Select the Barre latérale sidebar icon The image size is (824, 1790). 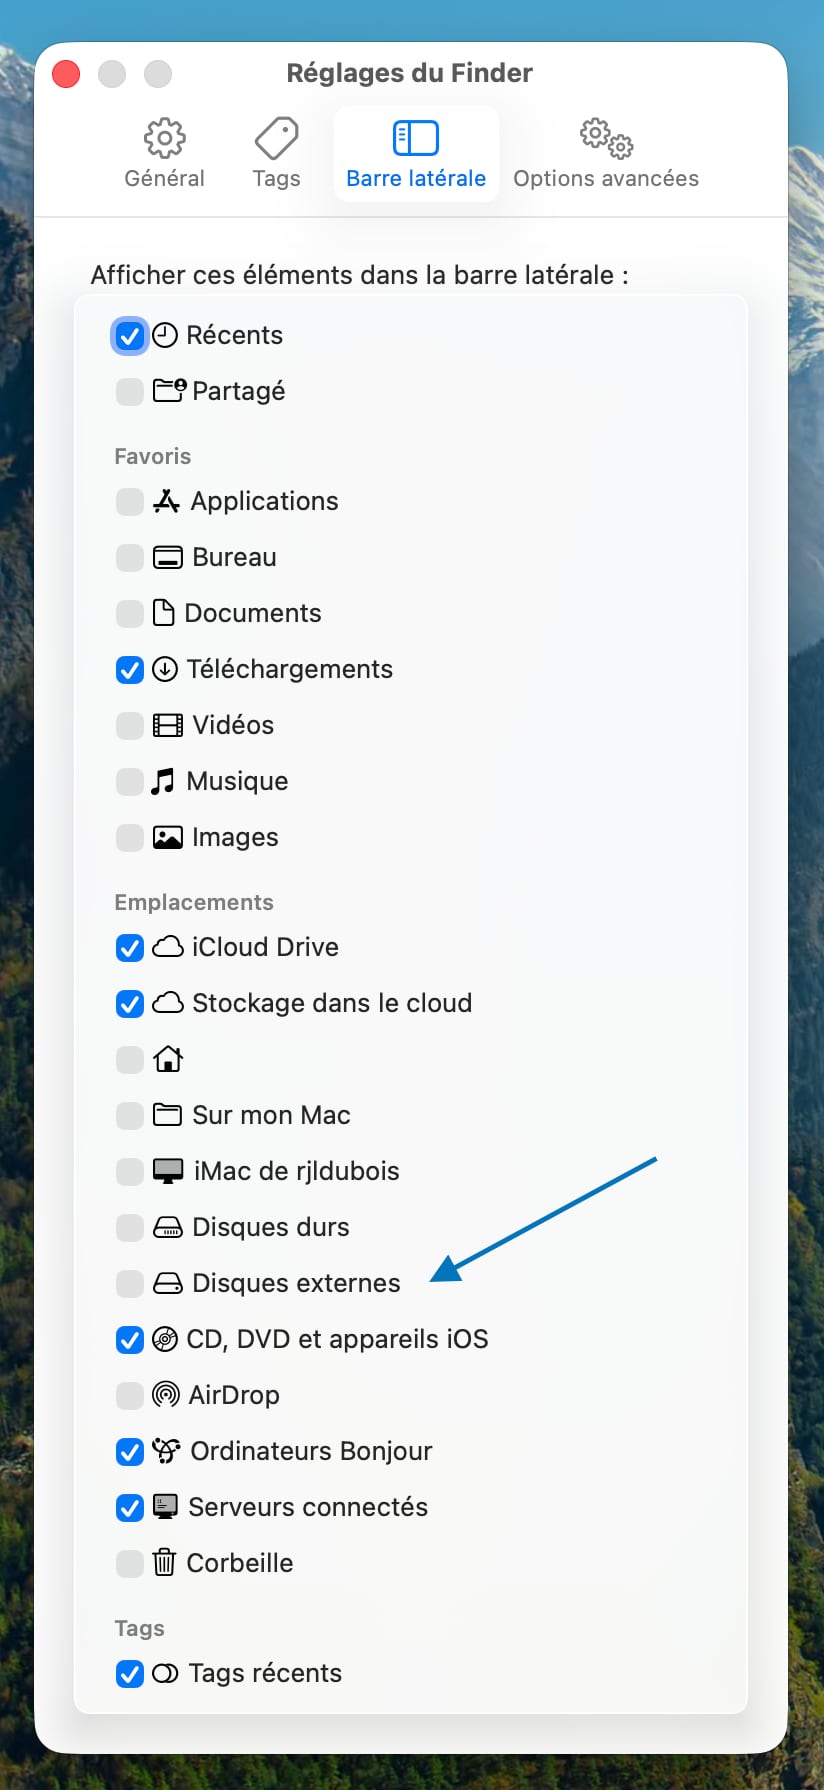tap(416, 138)
